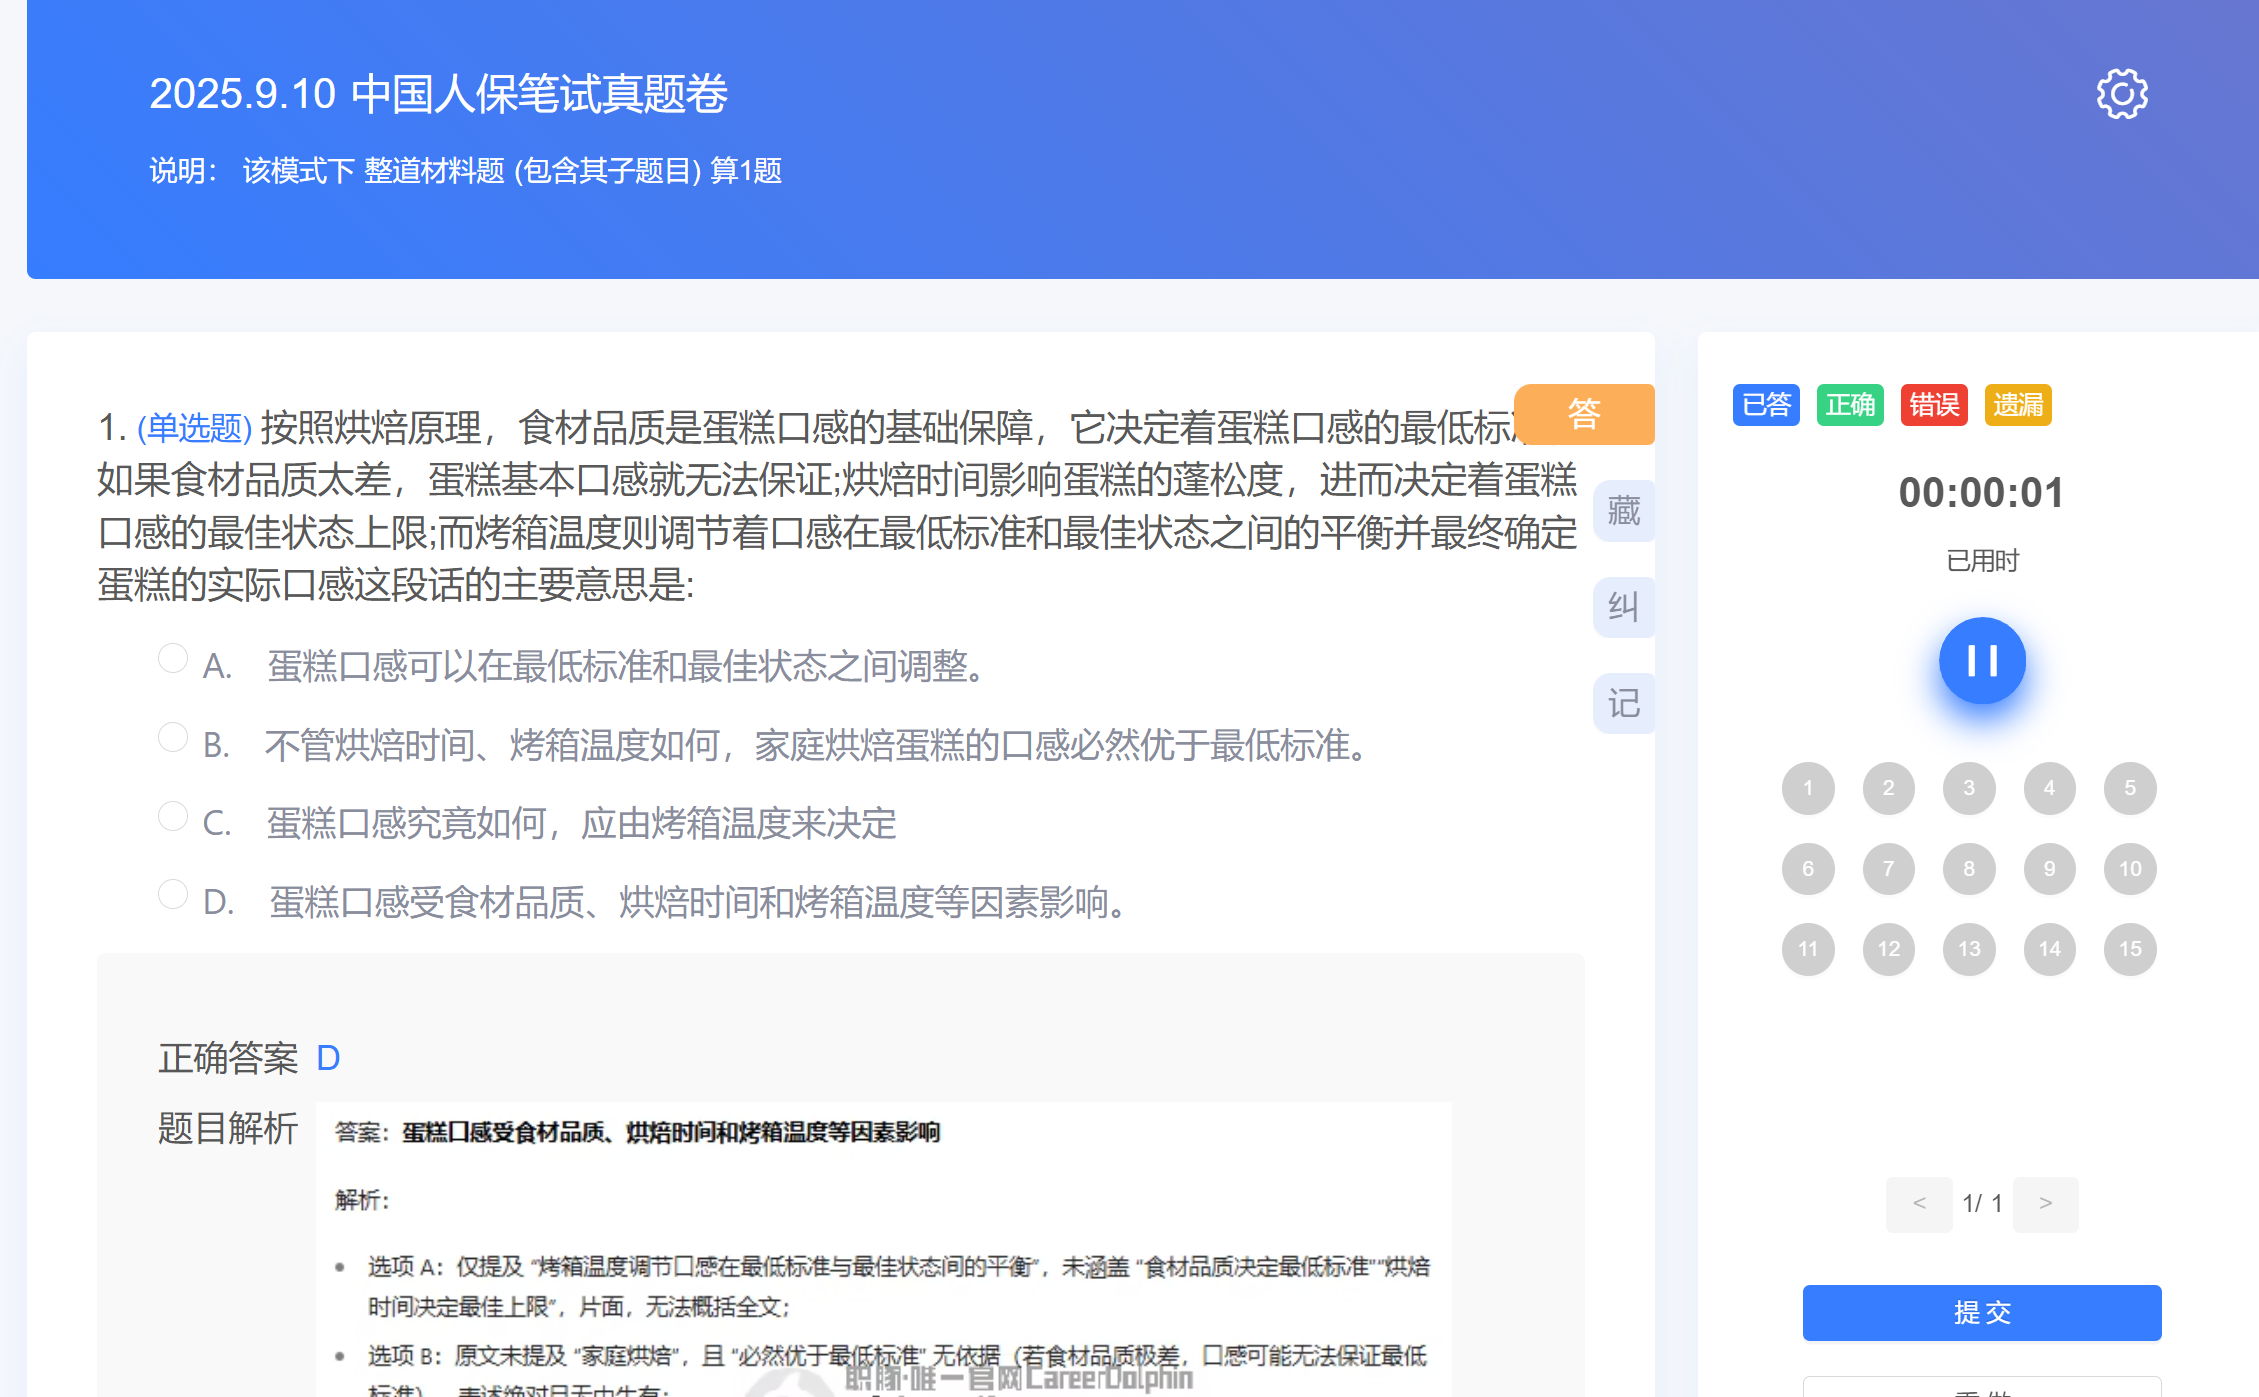Select option C radio button

point(173,817)
